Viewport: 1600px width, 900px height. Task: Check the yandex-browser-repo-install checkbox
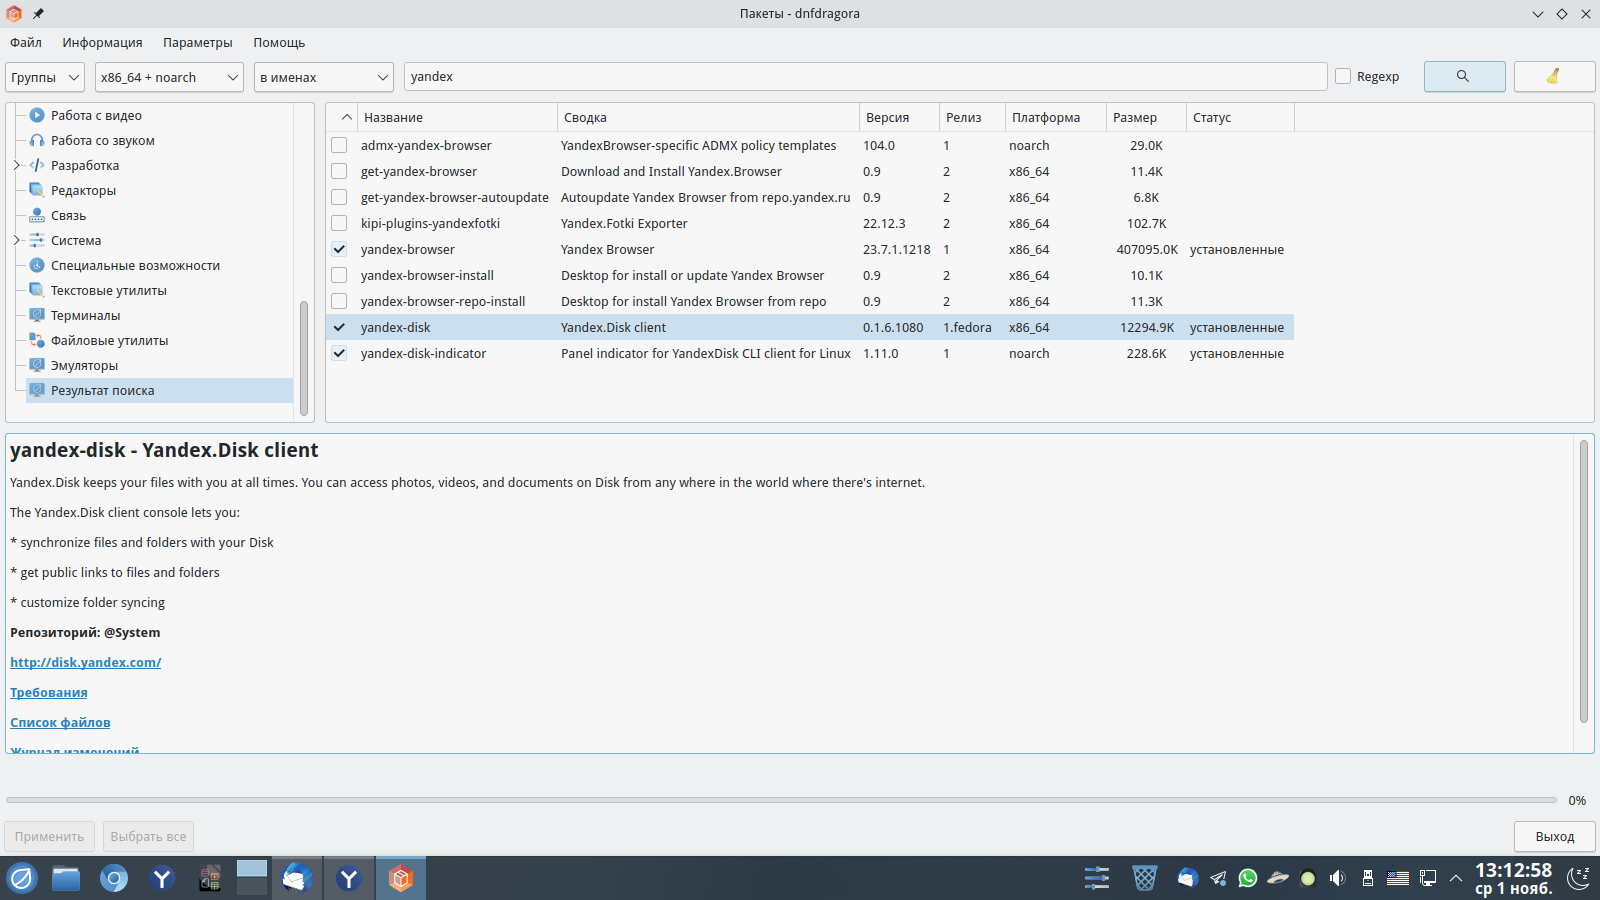point(339,301)
